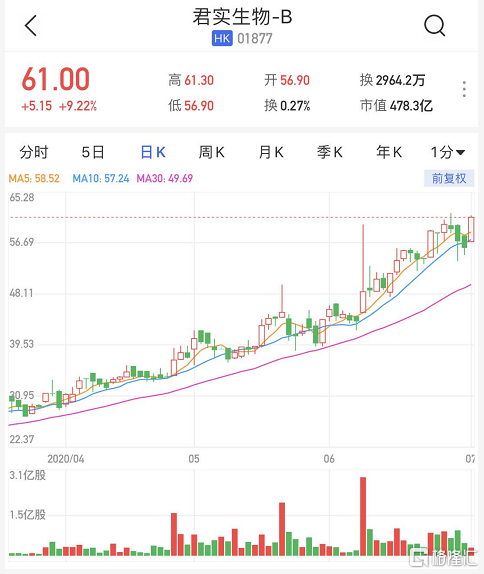Image resolution: width=484 pixels, height=574 pixels.
Task: Tap the tallest red volume bar in June
Action: coord(363,516)
